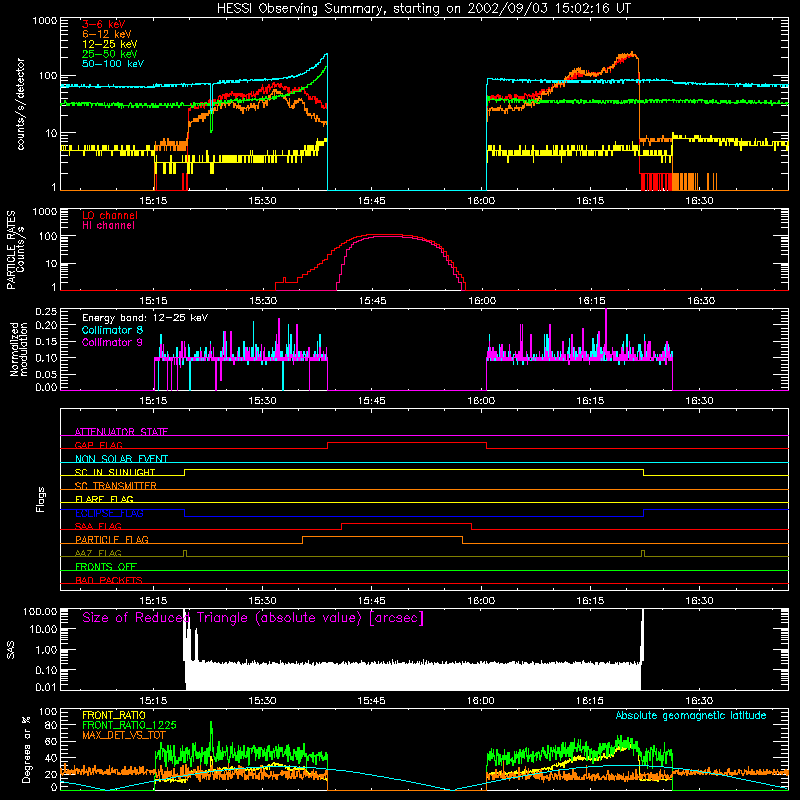Click the HESSI Observing Summary title text
The width and height of the screenshot is (800, 800).
pyautogui.click(x=423, y=8)
